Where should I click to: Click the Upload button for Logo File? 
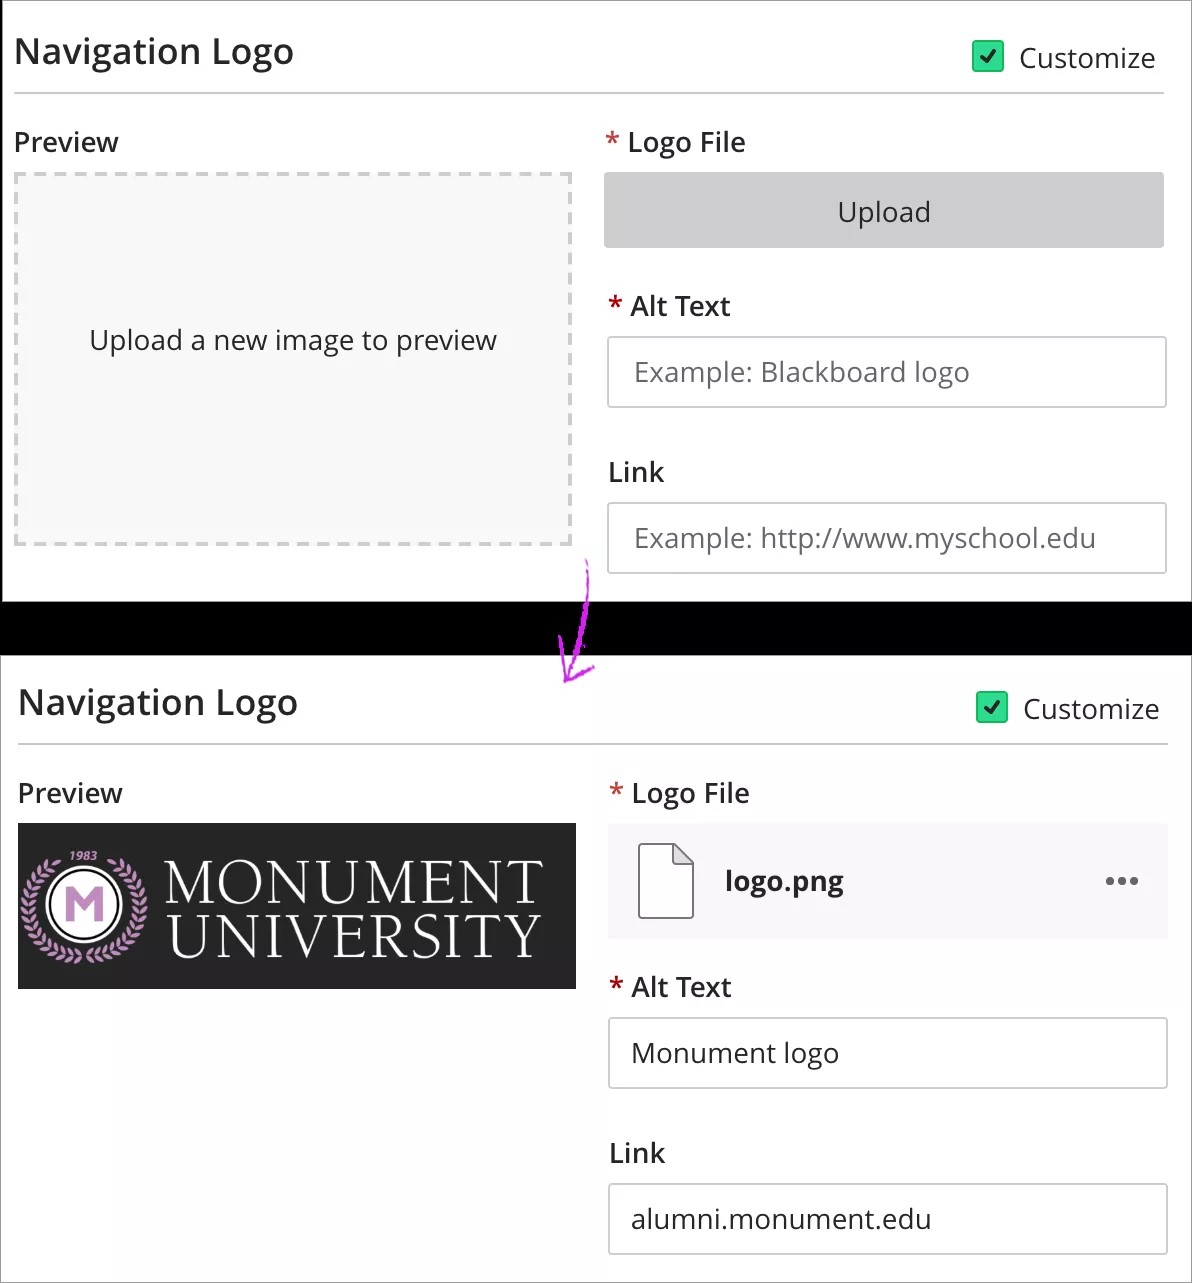(883, 211)
